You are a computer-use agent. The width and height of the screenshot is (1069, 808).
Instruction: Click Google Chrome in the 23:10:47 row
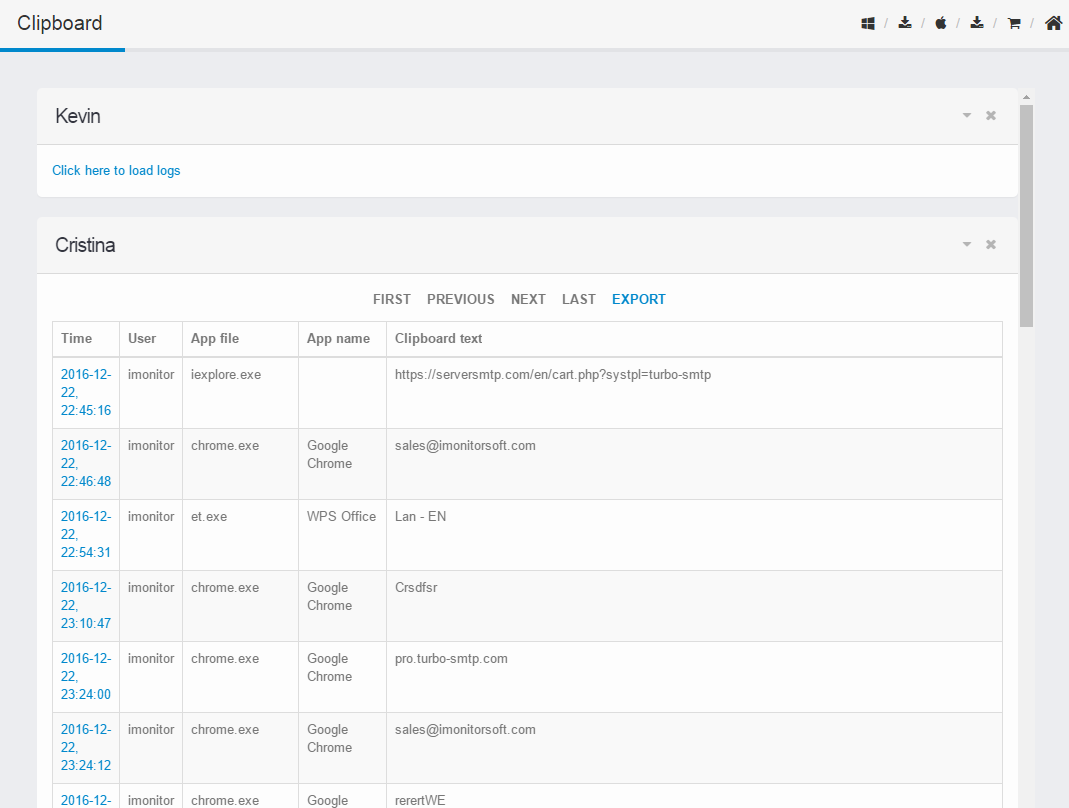(x=329, y=596)
